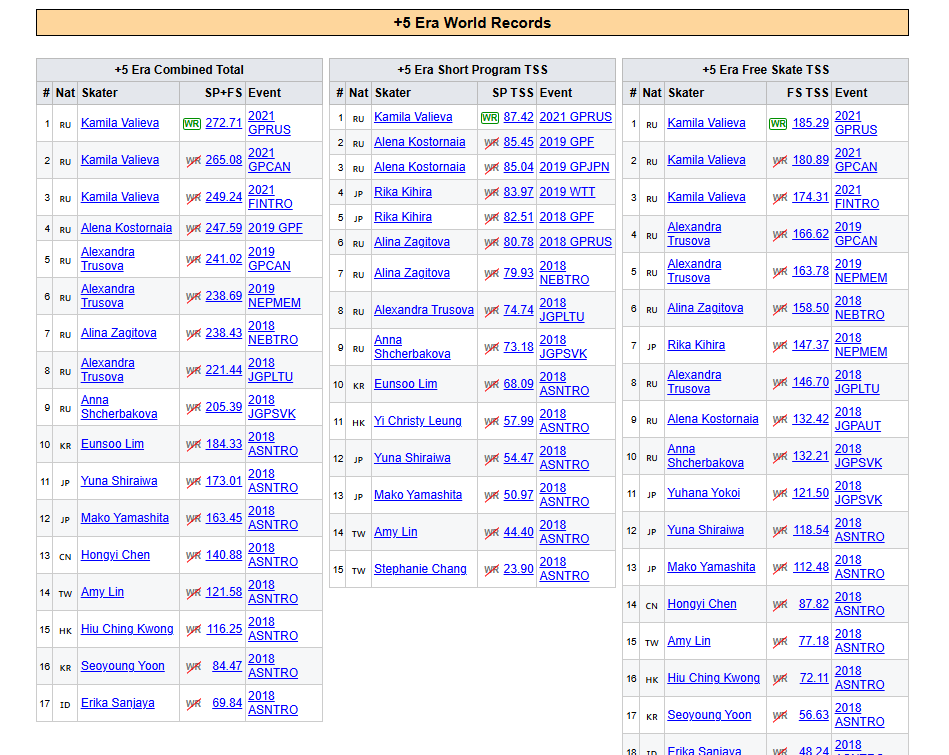Click the green WR badge beside 87.42
The image size is (949, 755).
click(x=490, y=117)
